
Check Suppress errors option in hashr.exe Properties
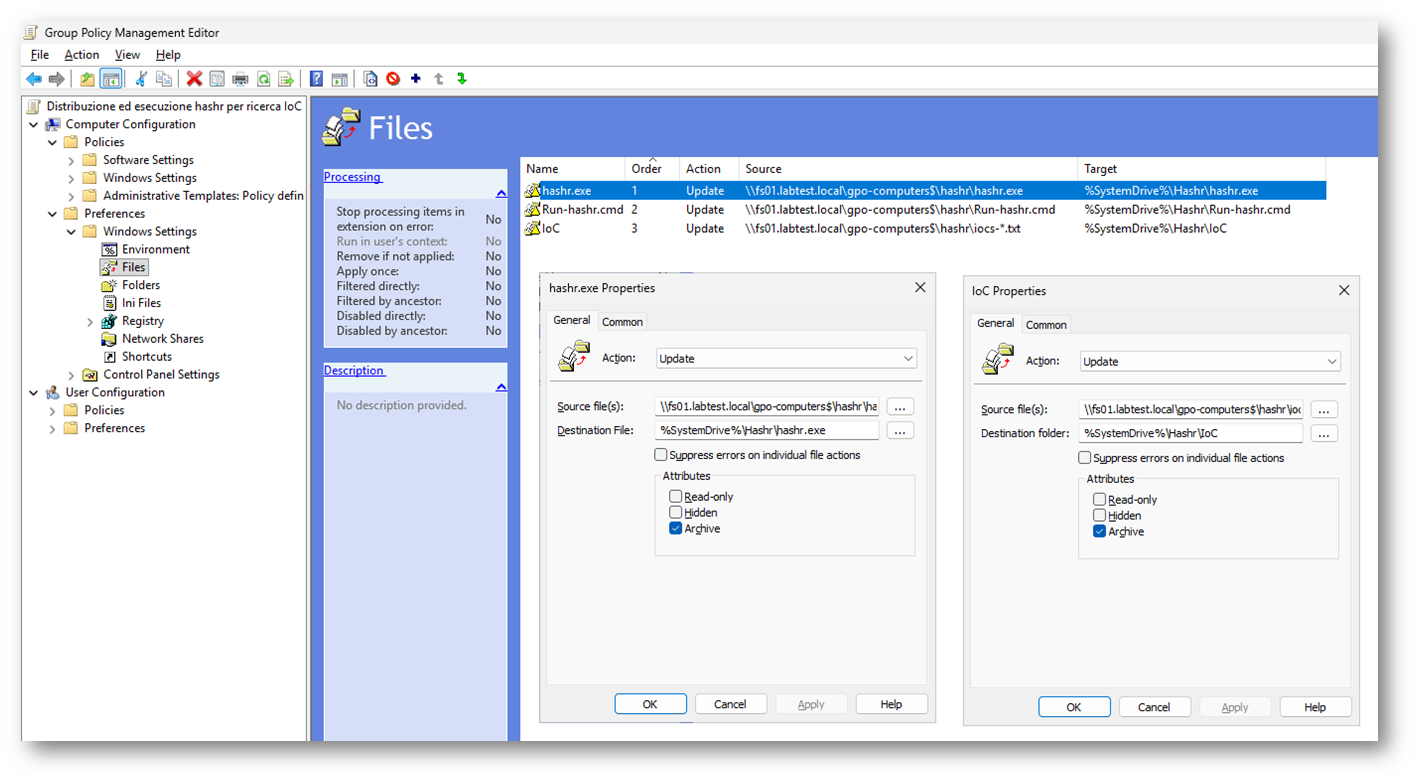click(x=661, y=455)
